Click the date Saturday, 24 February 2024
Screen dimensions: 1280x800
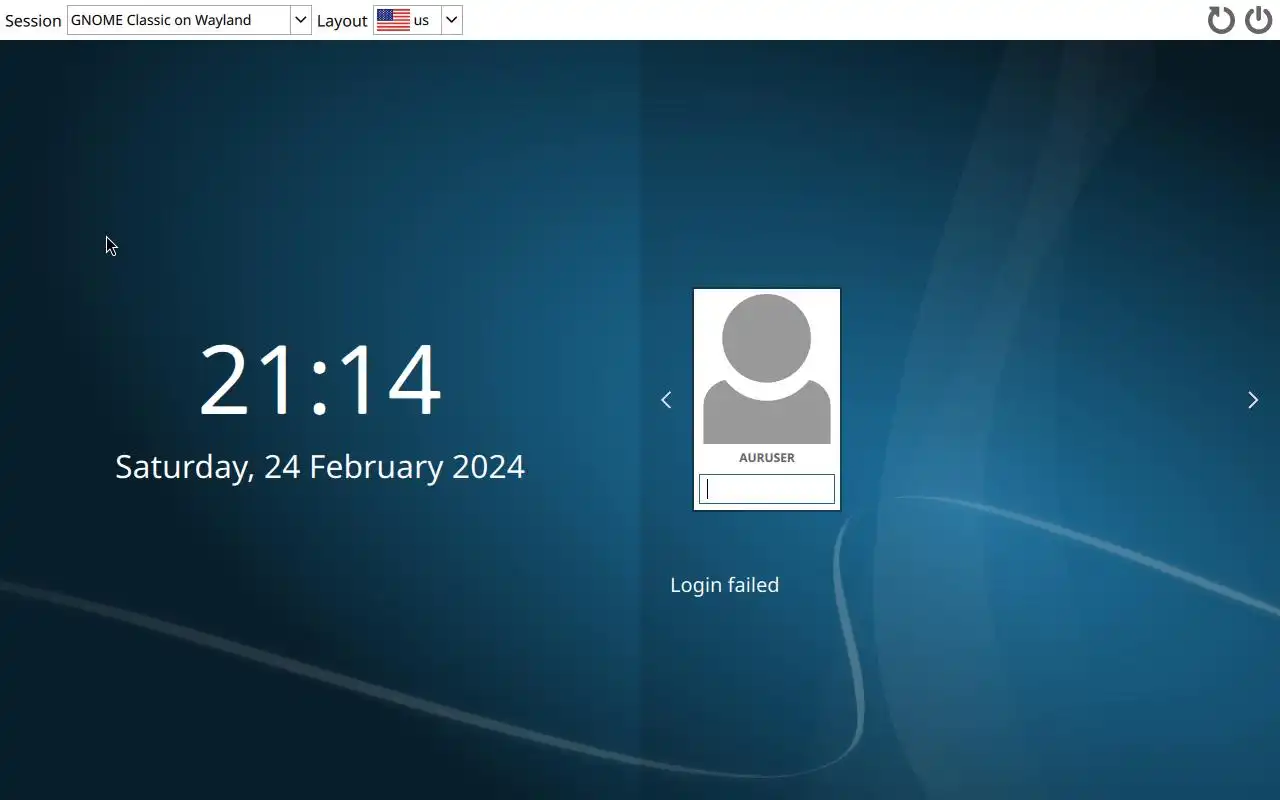320,467
